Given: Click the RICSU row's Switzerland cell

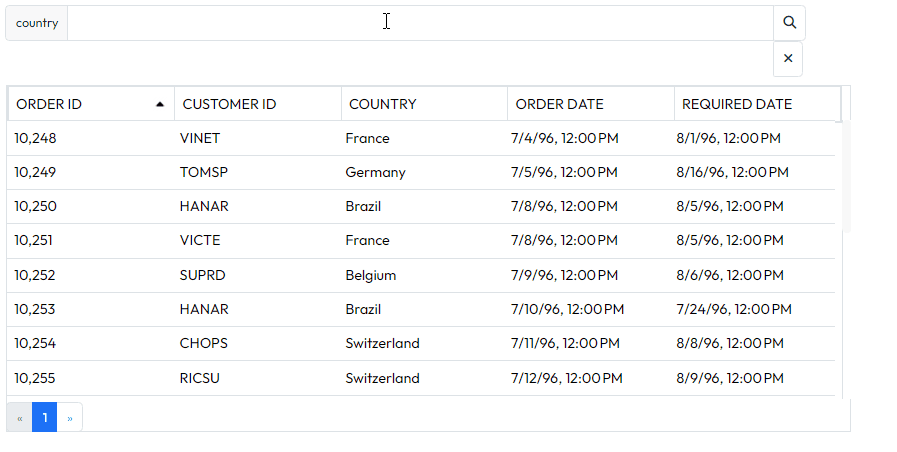Looking at the screenshot, I should [x=383, y=378].
